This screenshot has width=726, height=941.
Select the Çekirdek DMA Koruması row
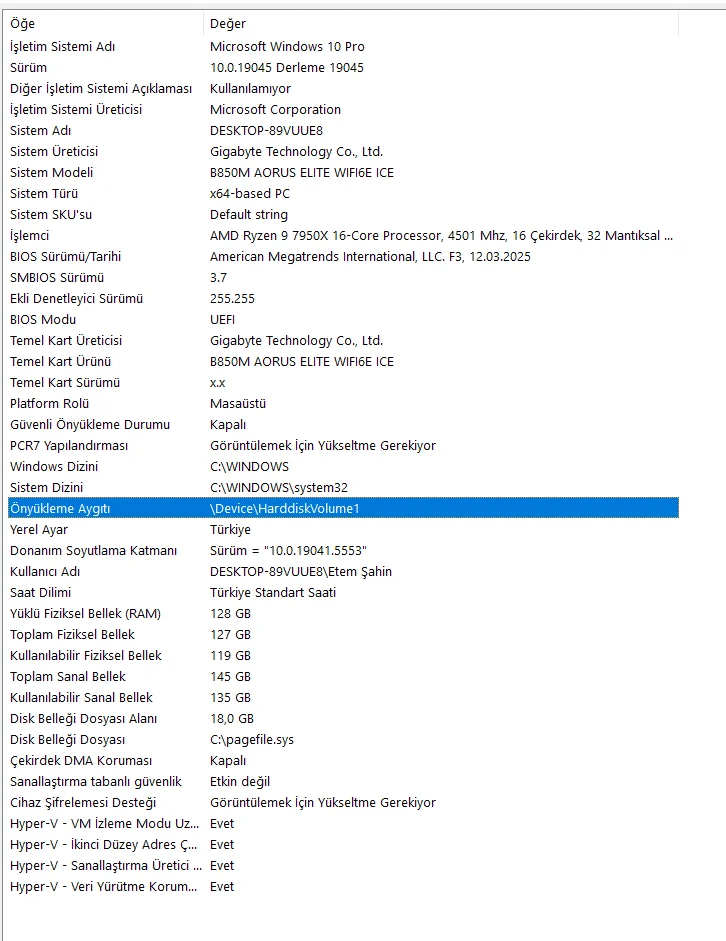[343, 760]
